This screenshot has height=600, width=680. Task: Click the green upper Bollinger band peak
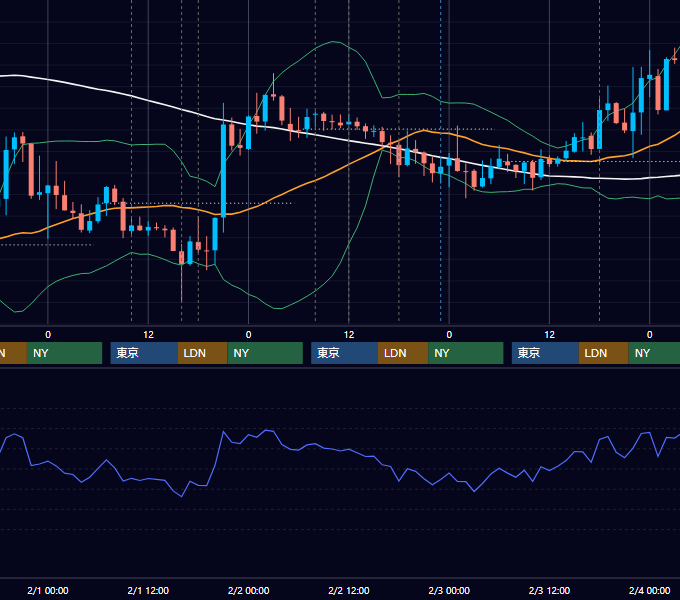334,42
